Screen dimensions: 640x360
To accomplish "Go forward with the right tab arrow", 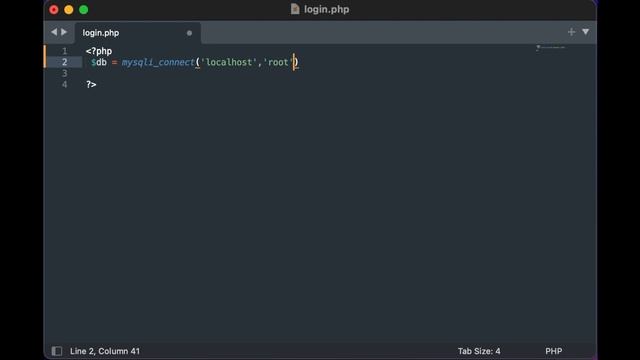I will (64, 32).
